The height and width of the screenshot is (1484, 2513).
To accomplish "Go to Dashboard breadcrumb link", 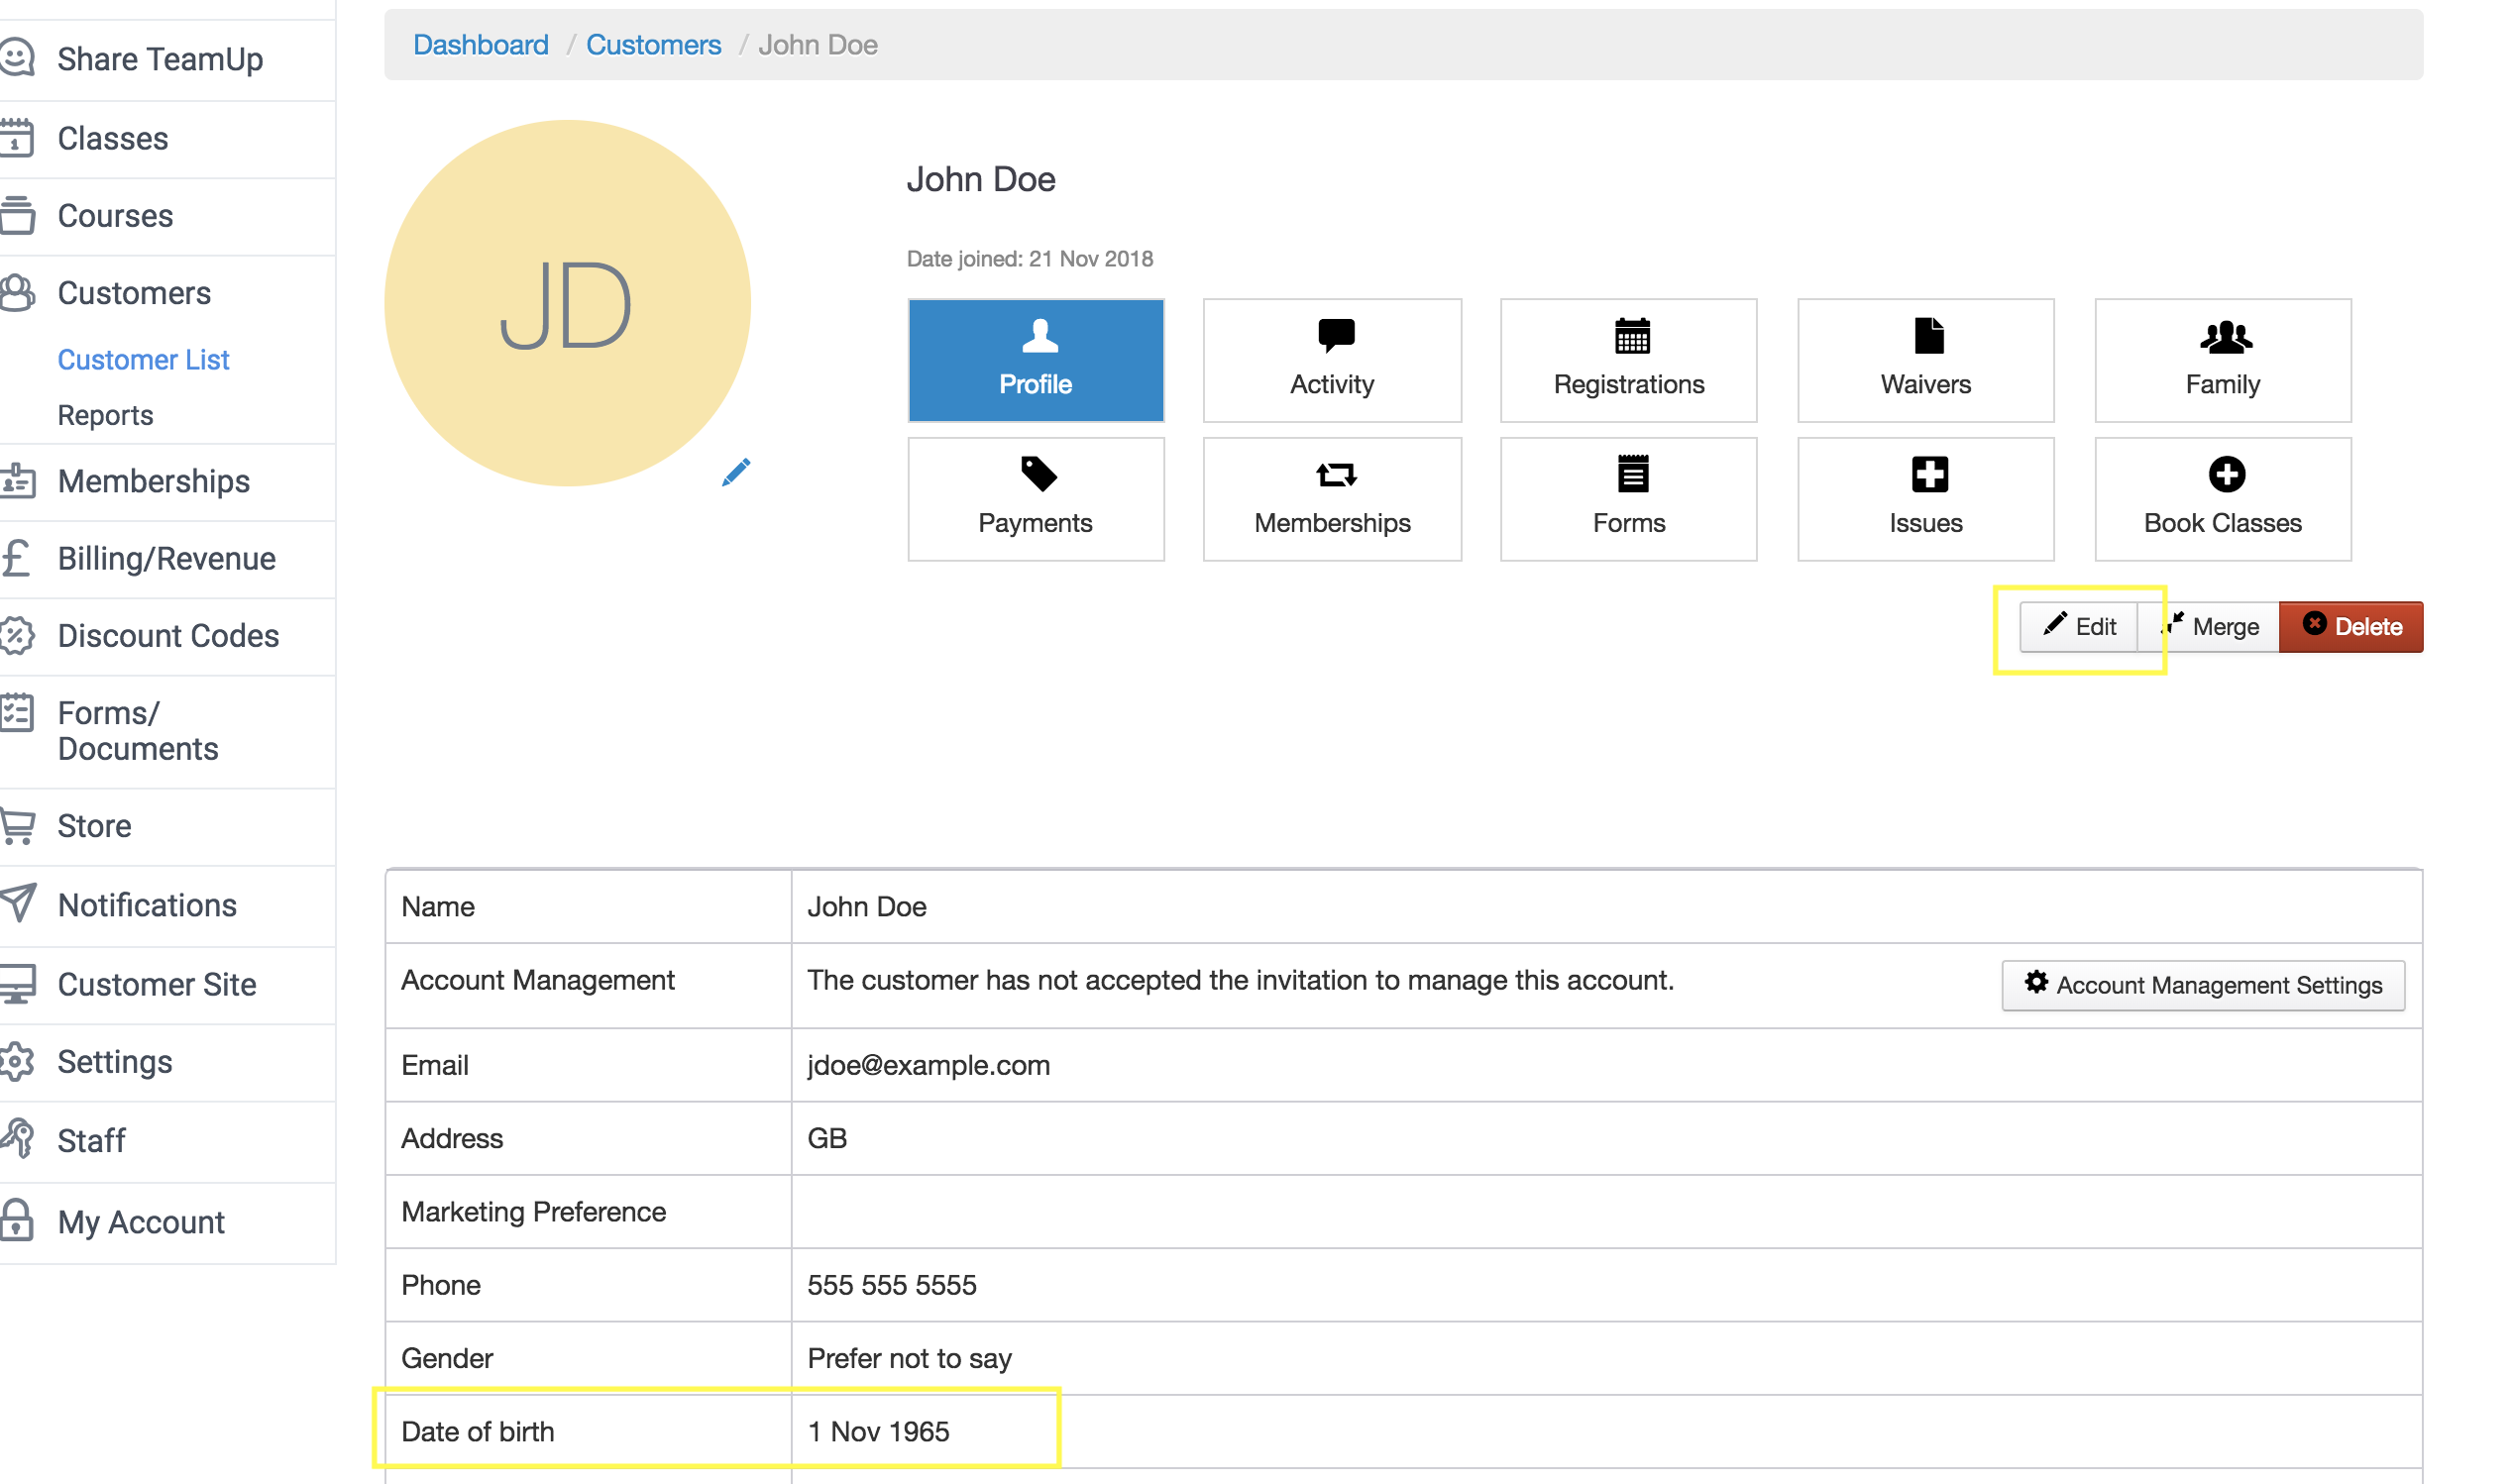I will pos(480,45).
